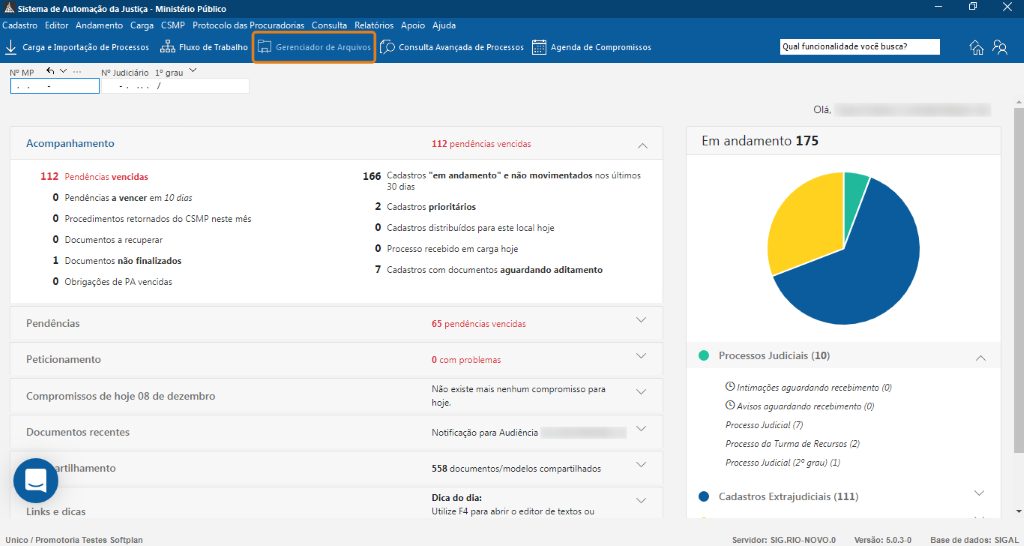Click the green Processos Judiciais legend dot
This screenshot has height=546, width=1024.
point(703,356)
